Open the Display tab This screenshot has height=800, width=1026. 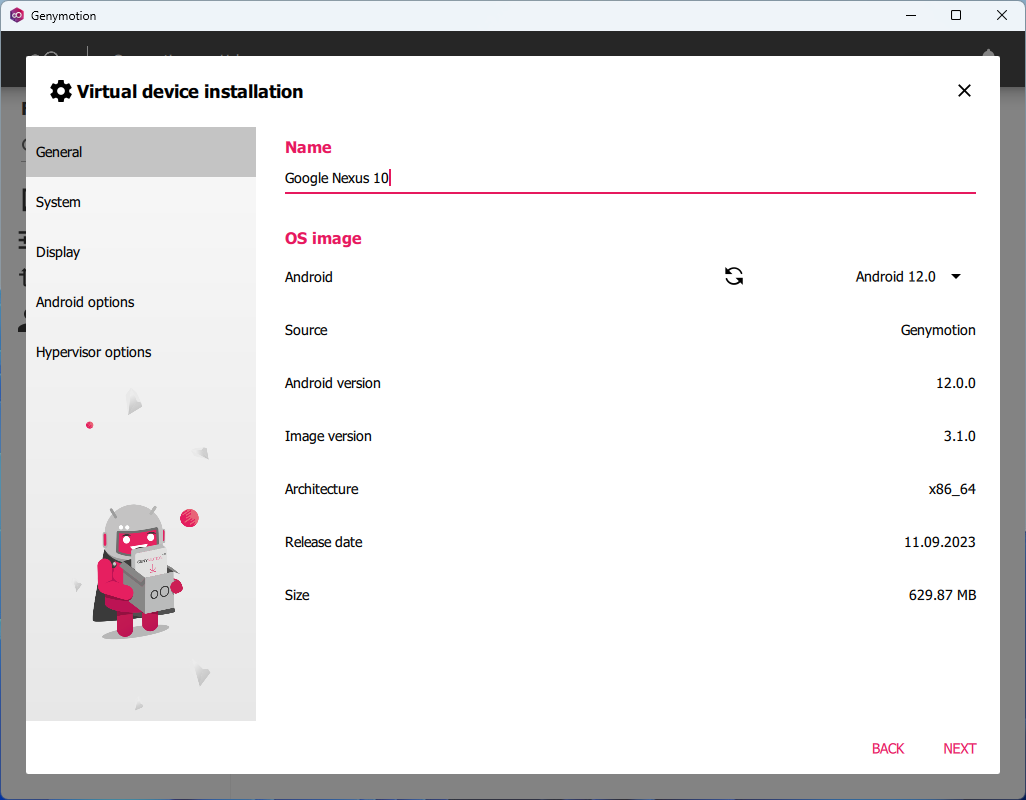(141, 252)
